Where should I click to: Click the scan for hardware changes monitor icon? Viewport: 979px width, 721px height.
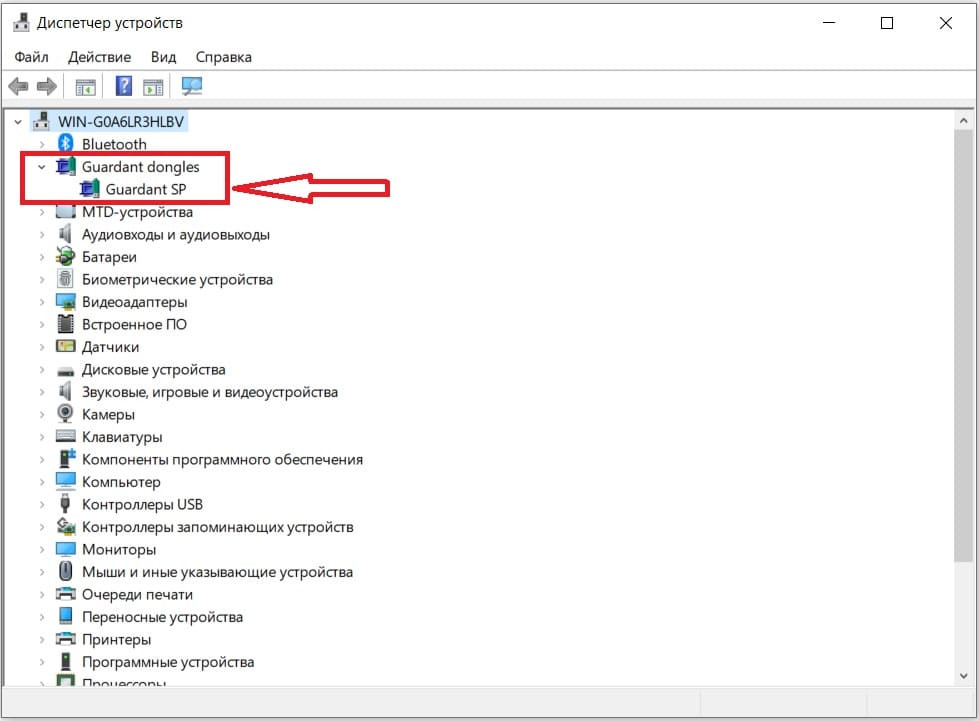point(192,87)
